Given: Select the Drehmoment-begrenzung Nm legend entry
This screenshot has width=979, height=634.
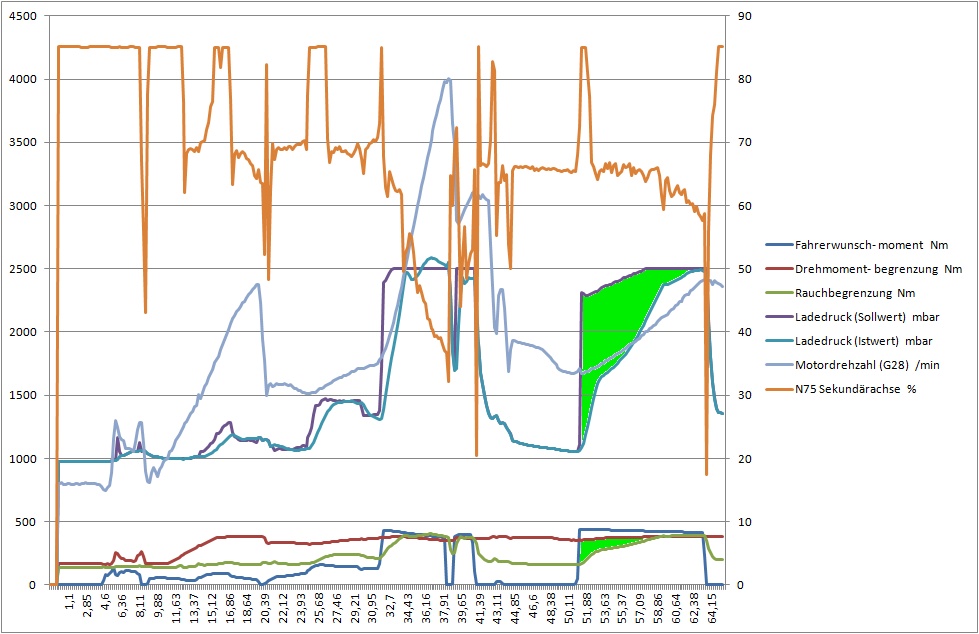Looking at the screenshot, I should pos(863,269).
